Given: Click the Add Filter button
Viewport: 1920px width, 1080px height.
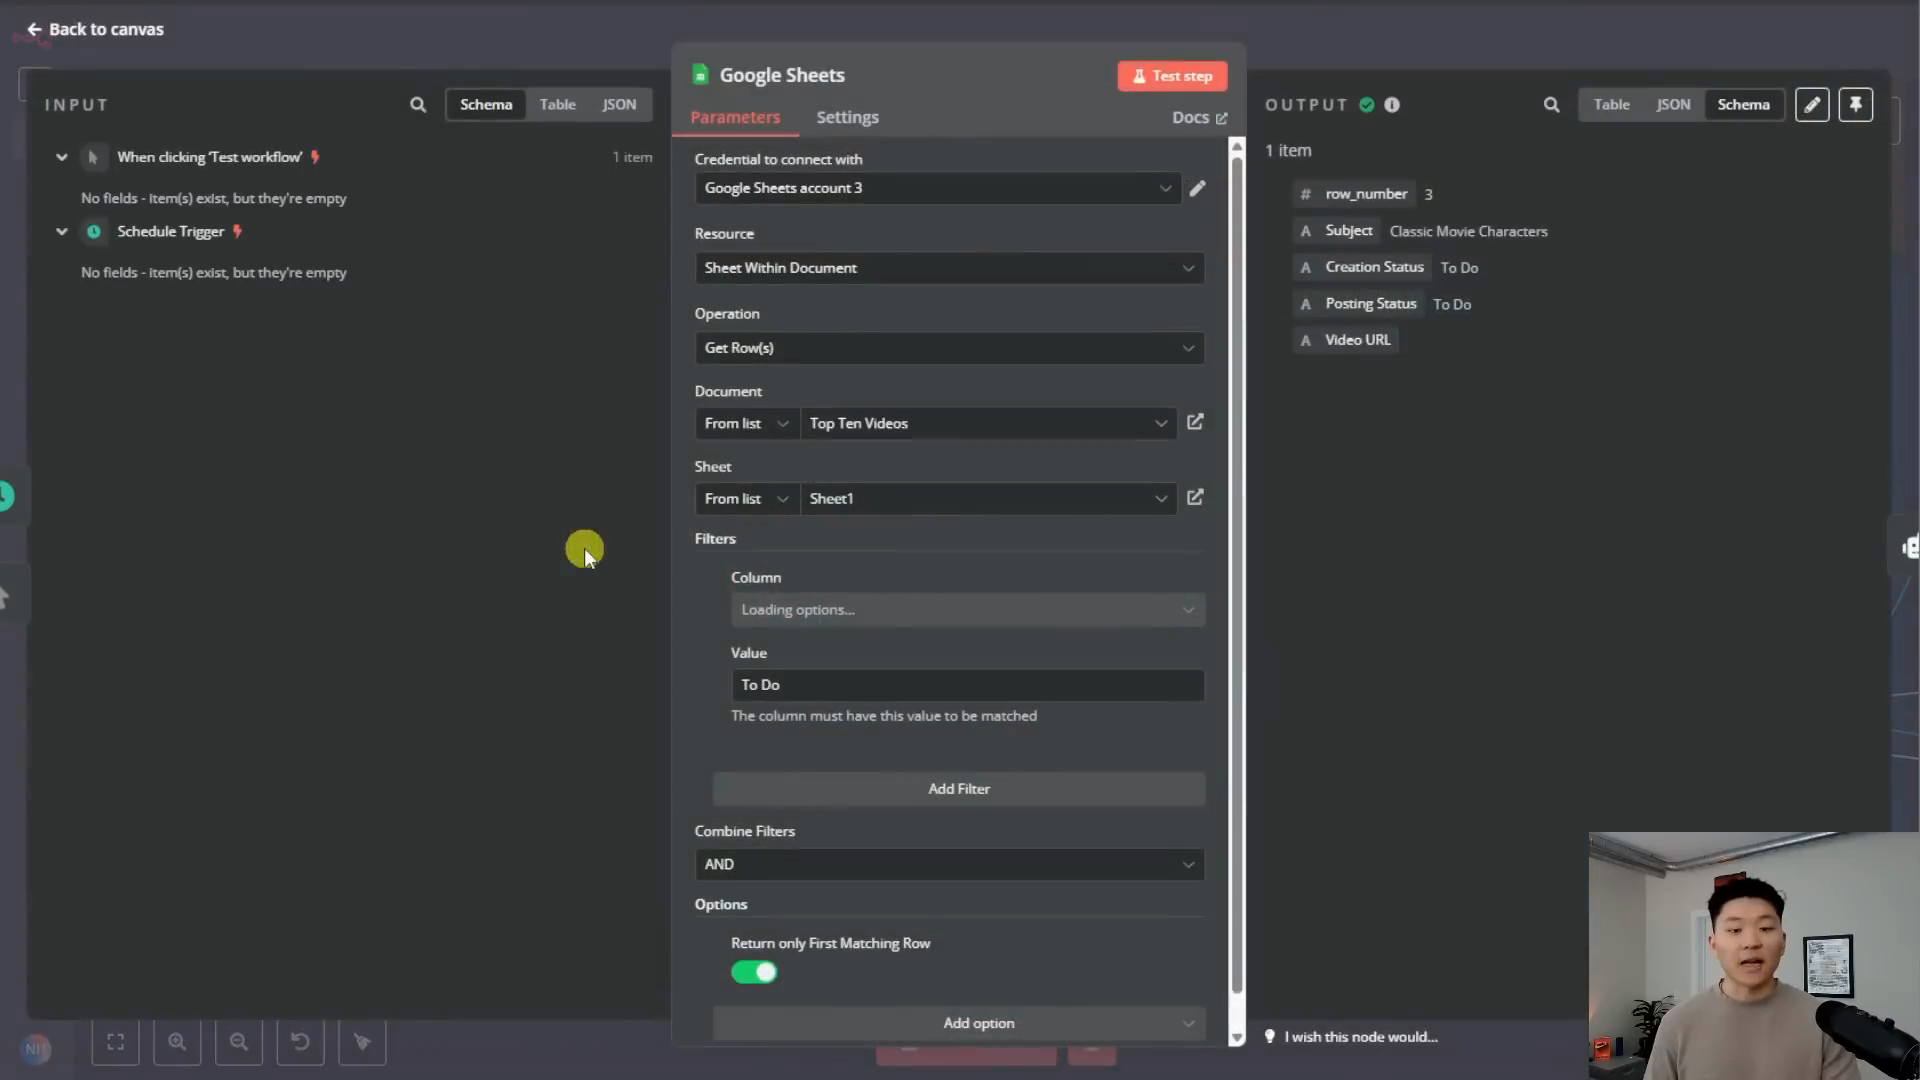Looking at the screenshot, I should pos(958,789).
